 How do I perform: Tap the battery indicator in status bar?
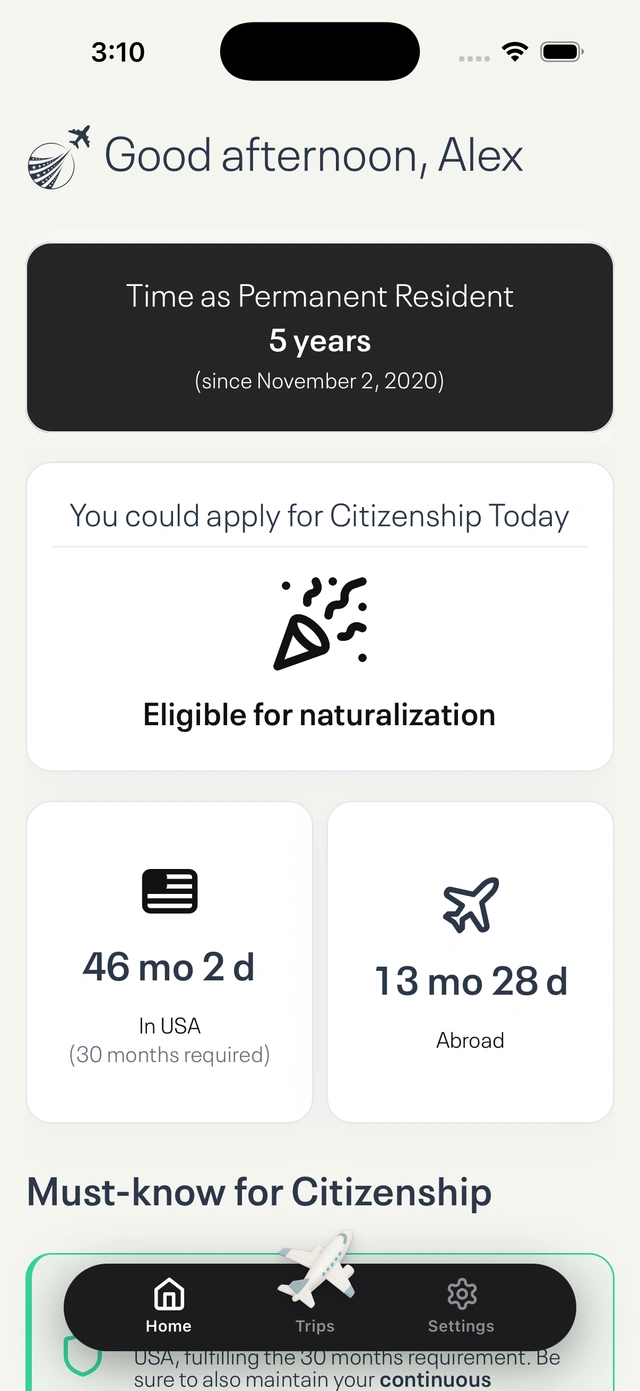point(562,51)
